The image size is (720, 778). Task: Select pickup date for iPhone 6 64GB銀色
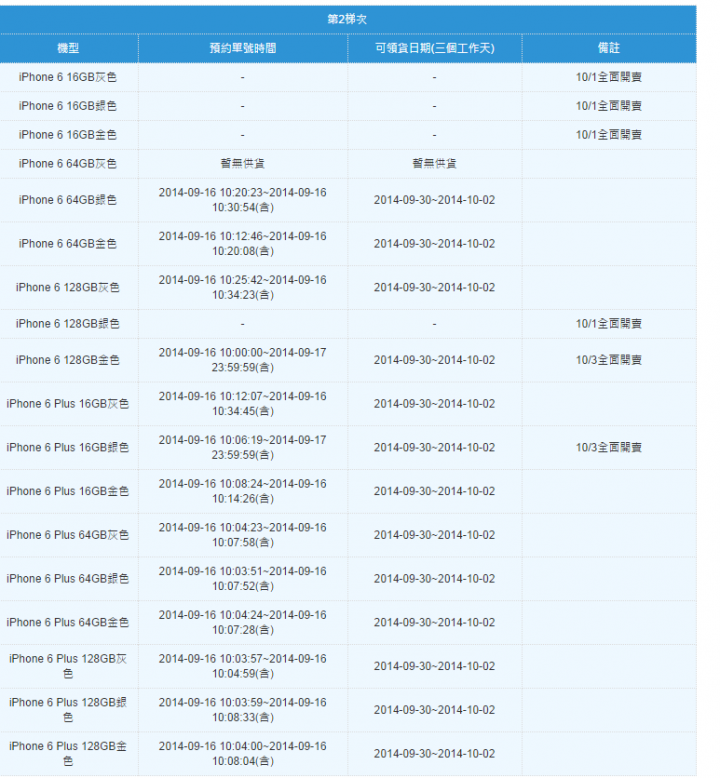coord(435,200)
